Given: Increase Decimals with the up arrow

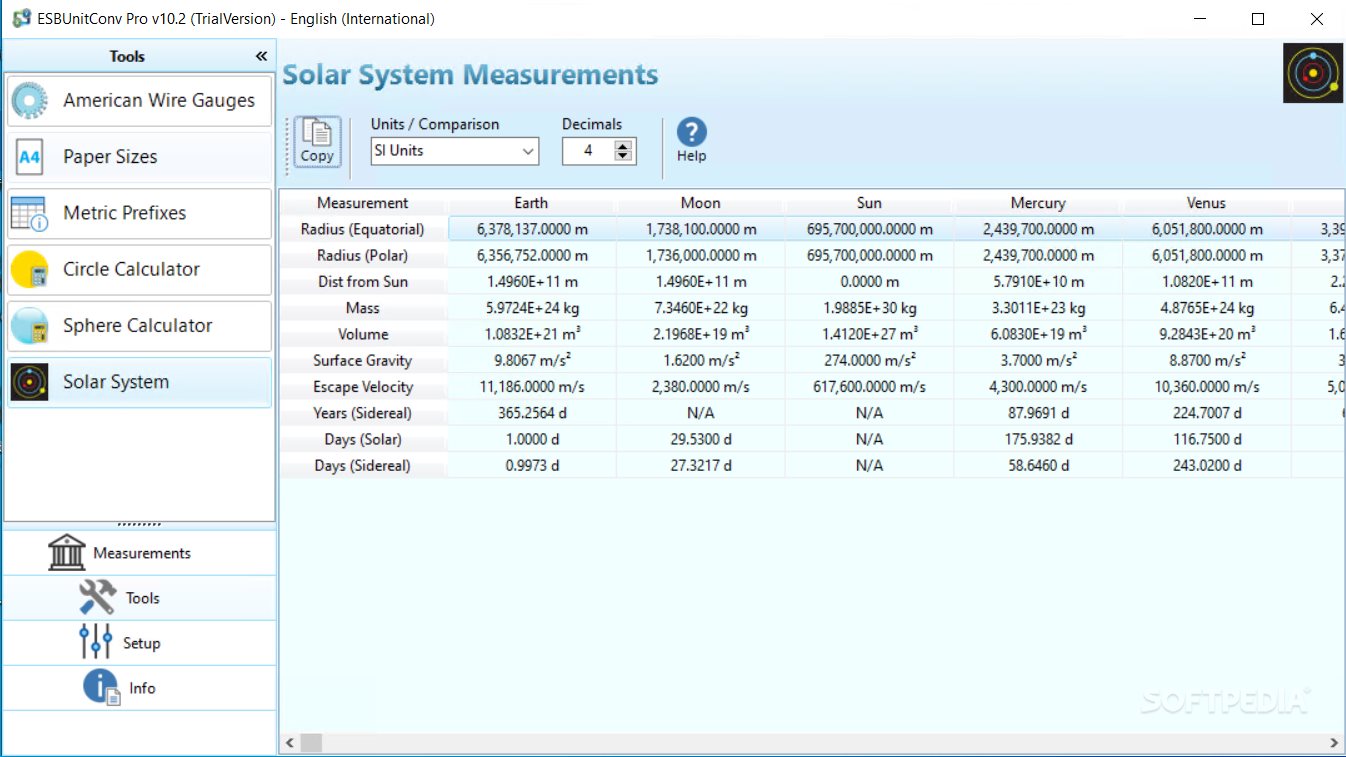Looking at the screenshot, I should click(624, 146).
